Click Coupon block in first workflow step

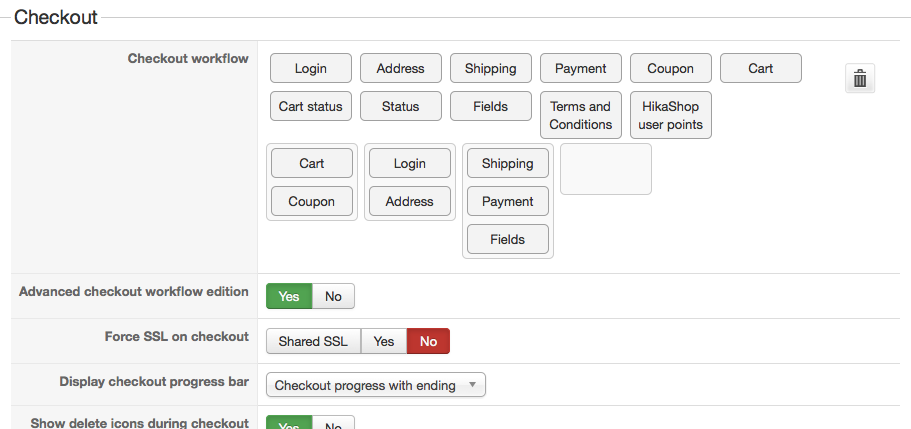pyautogui.click(x=312, y=201)
